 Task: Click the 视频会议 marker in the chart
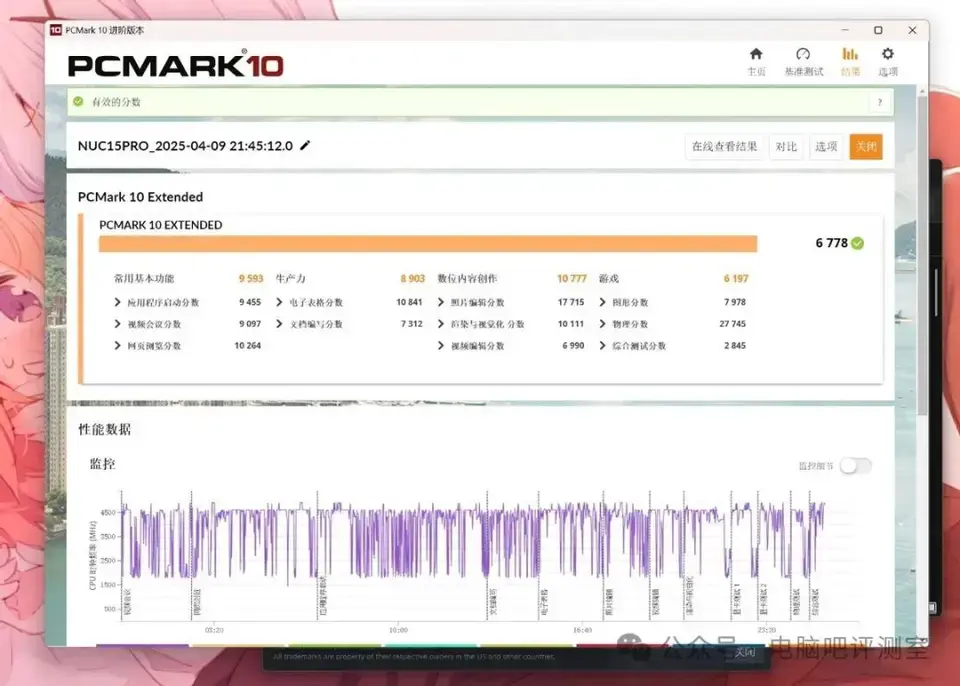[x=128, y=602]
